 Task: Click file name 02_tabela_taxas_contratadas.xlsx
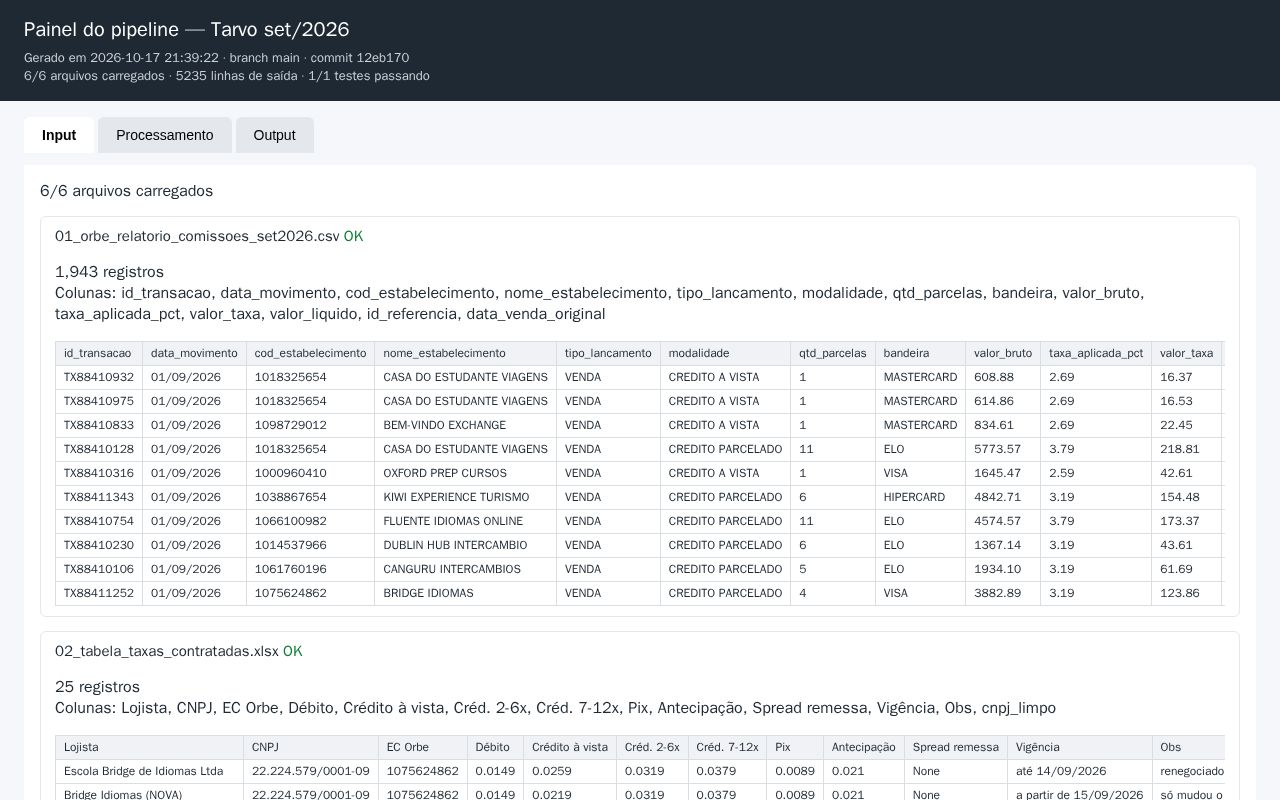coord(167,652)
